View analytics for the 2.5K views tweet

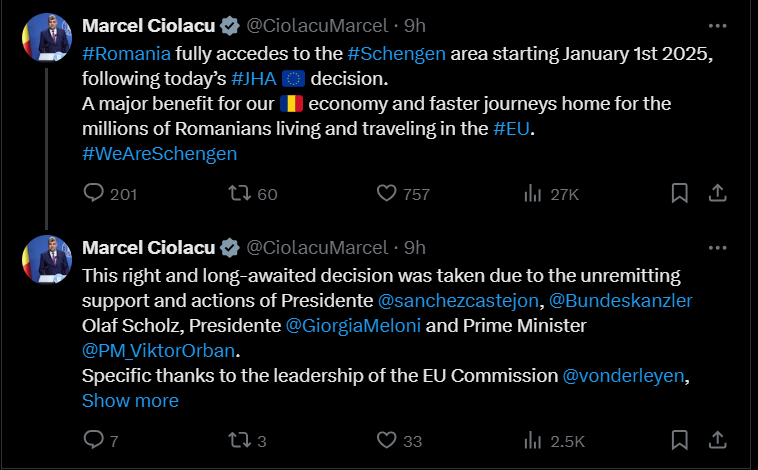pos(533,440)
